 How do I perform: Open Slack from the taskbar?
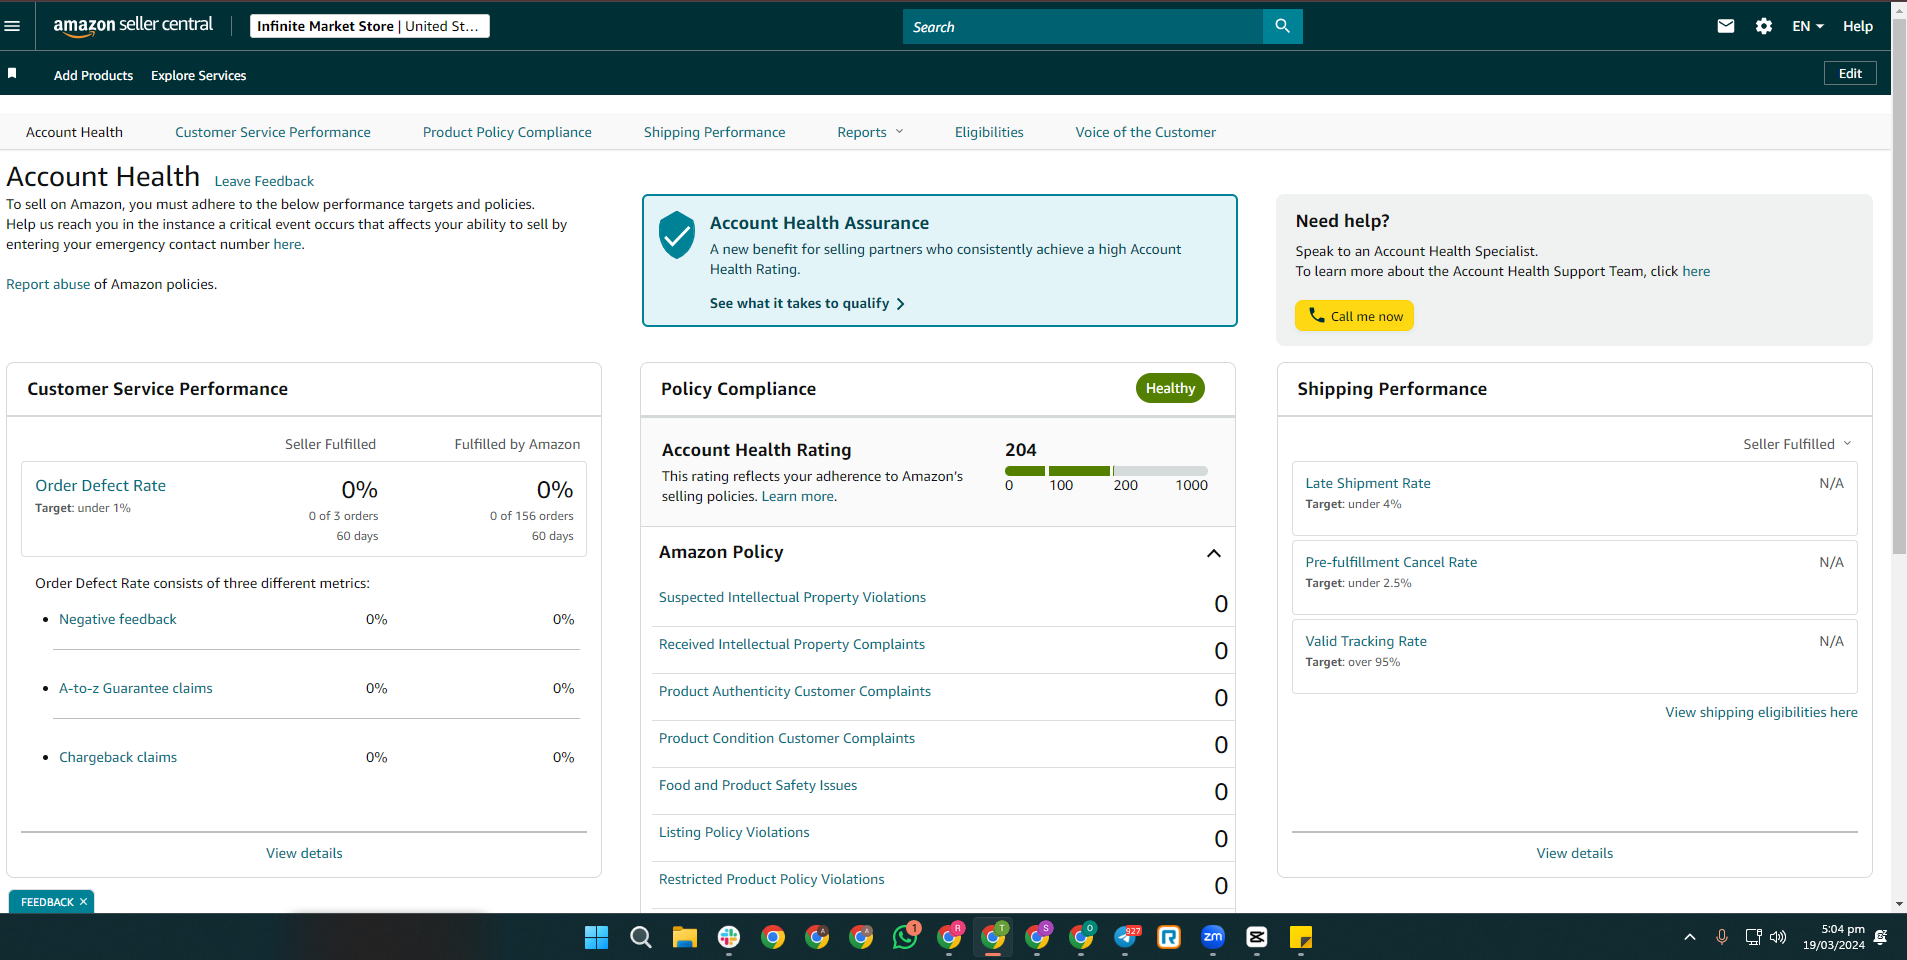[x=729, y=937]
